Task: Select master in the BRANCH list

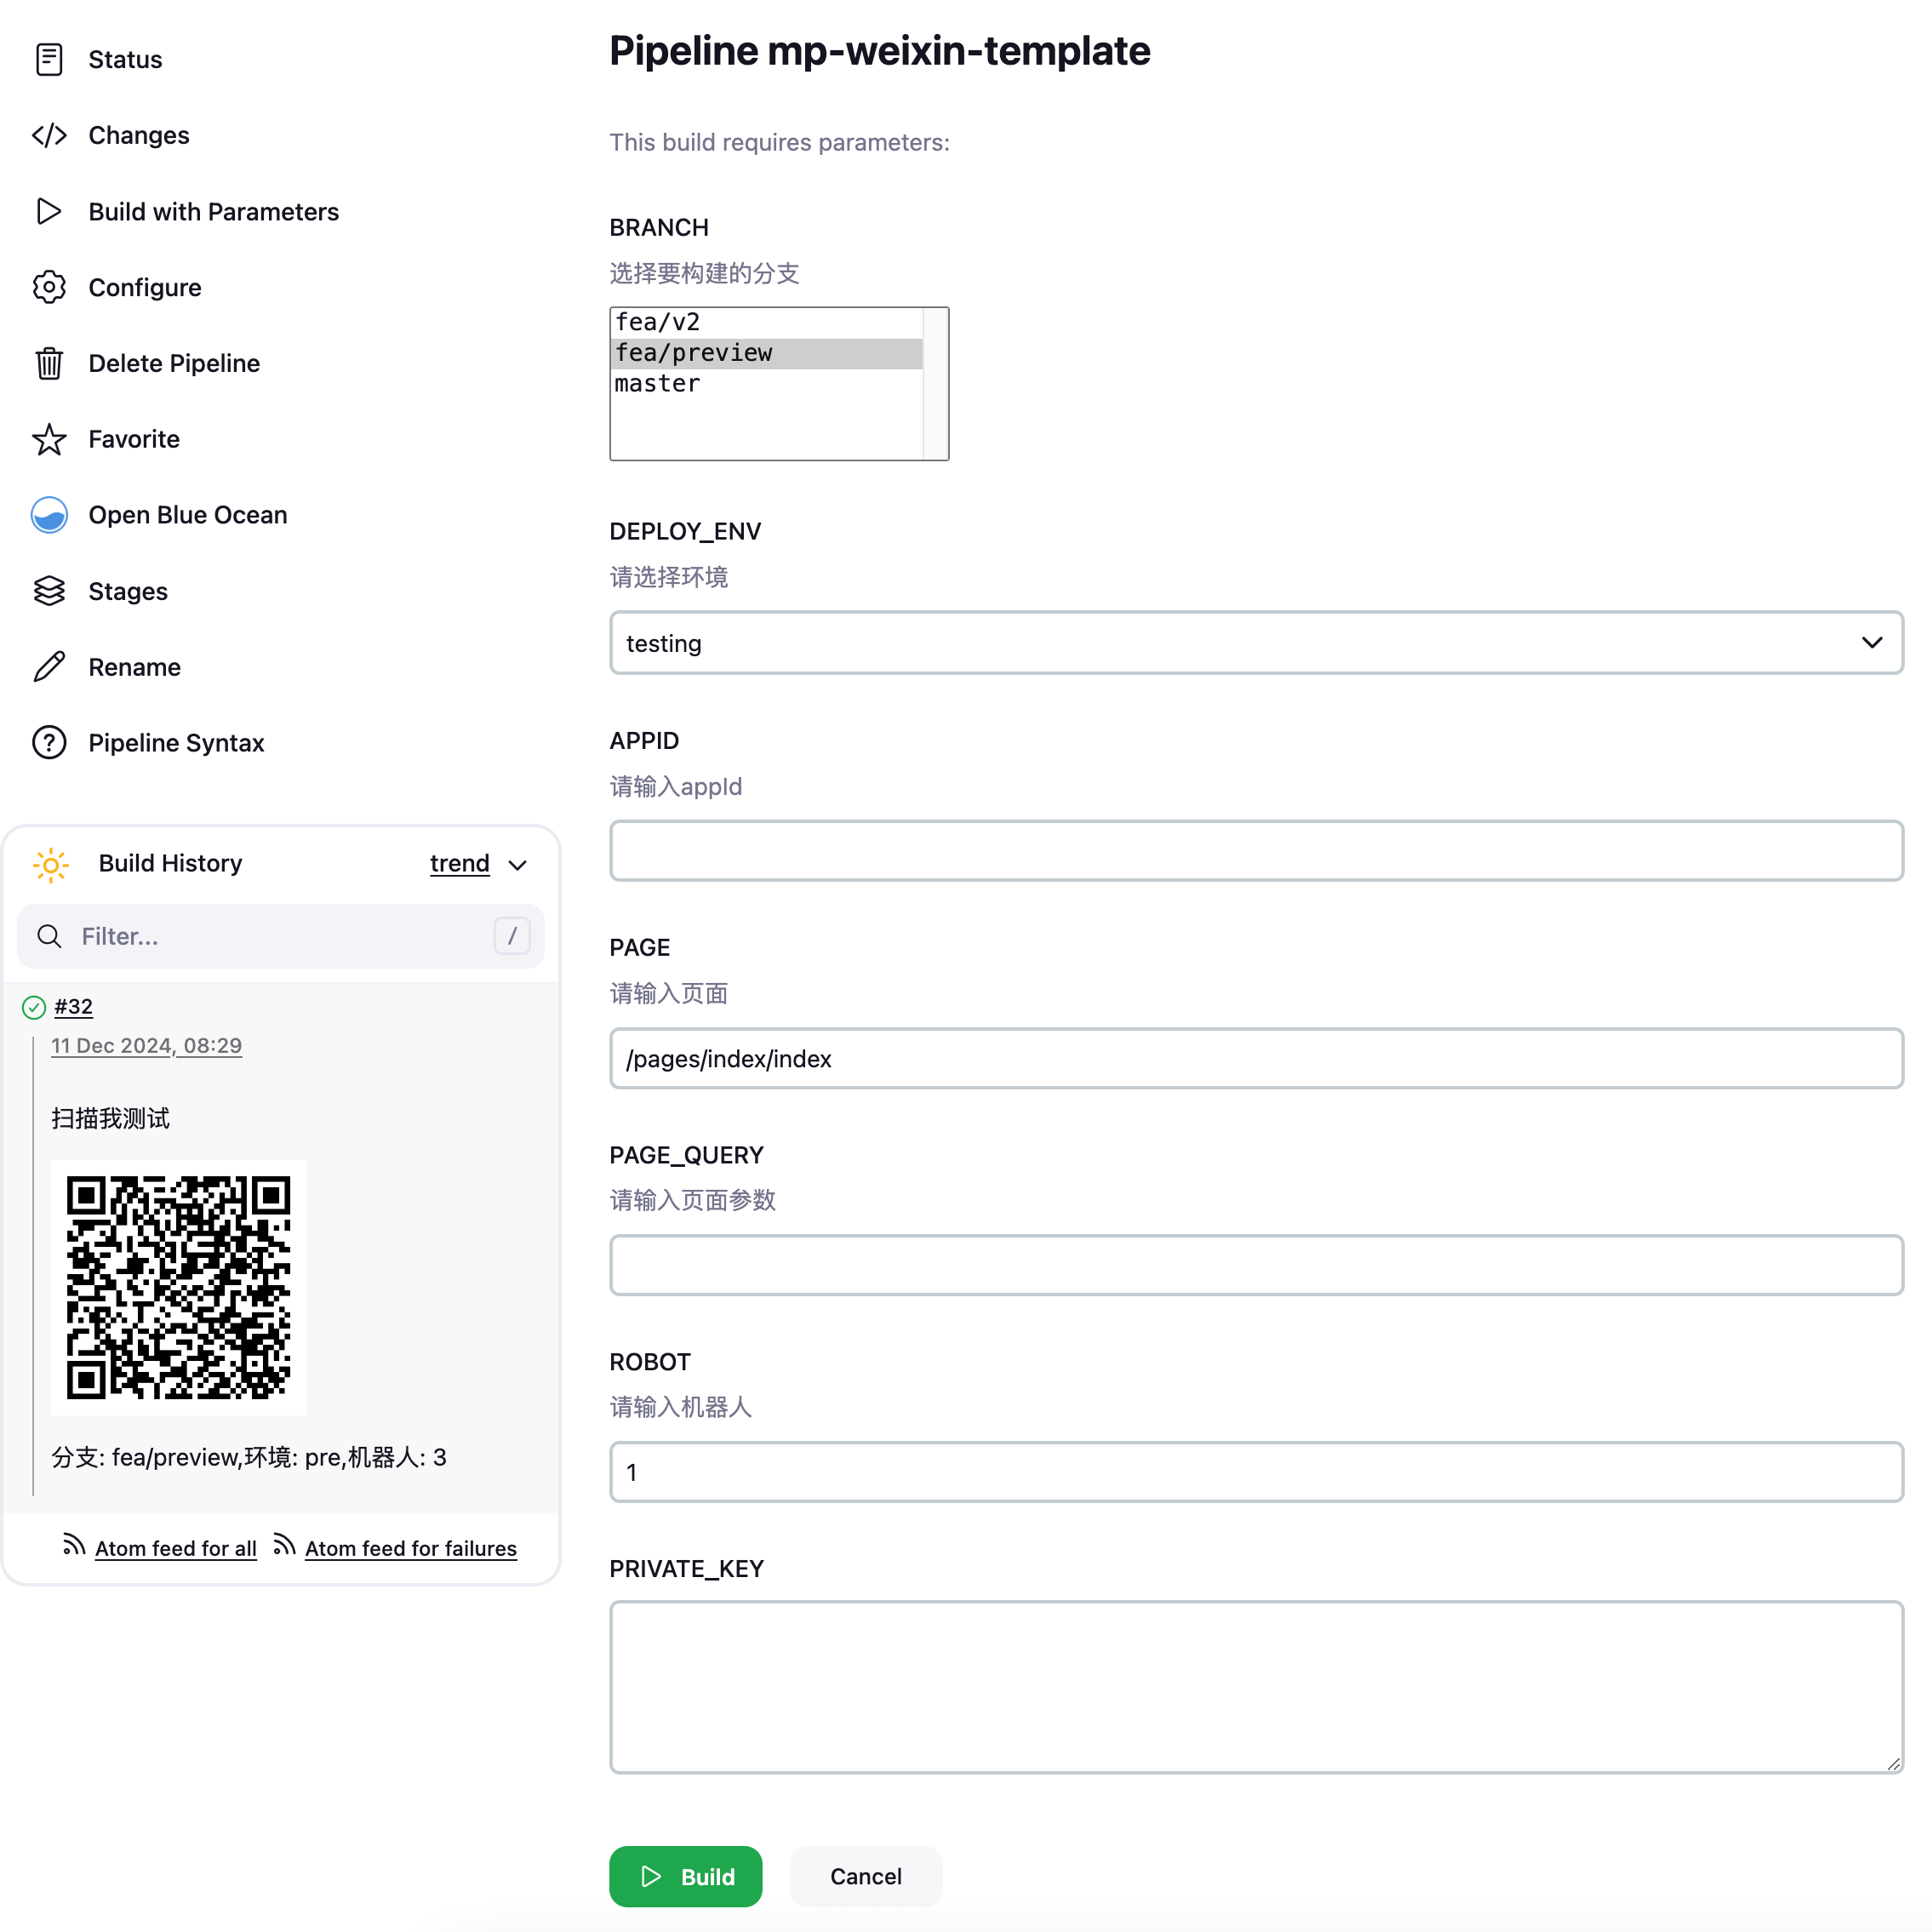Action: 658,384
